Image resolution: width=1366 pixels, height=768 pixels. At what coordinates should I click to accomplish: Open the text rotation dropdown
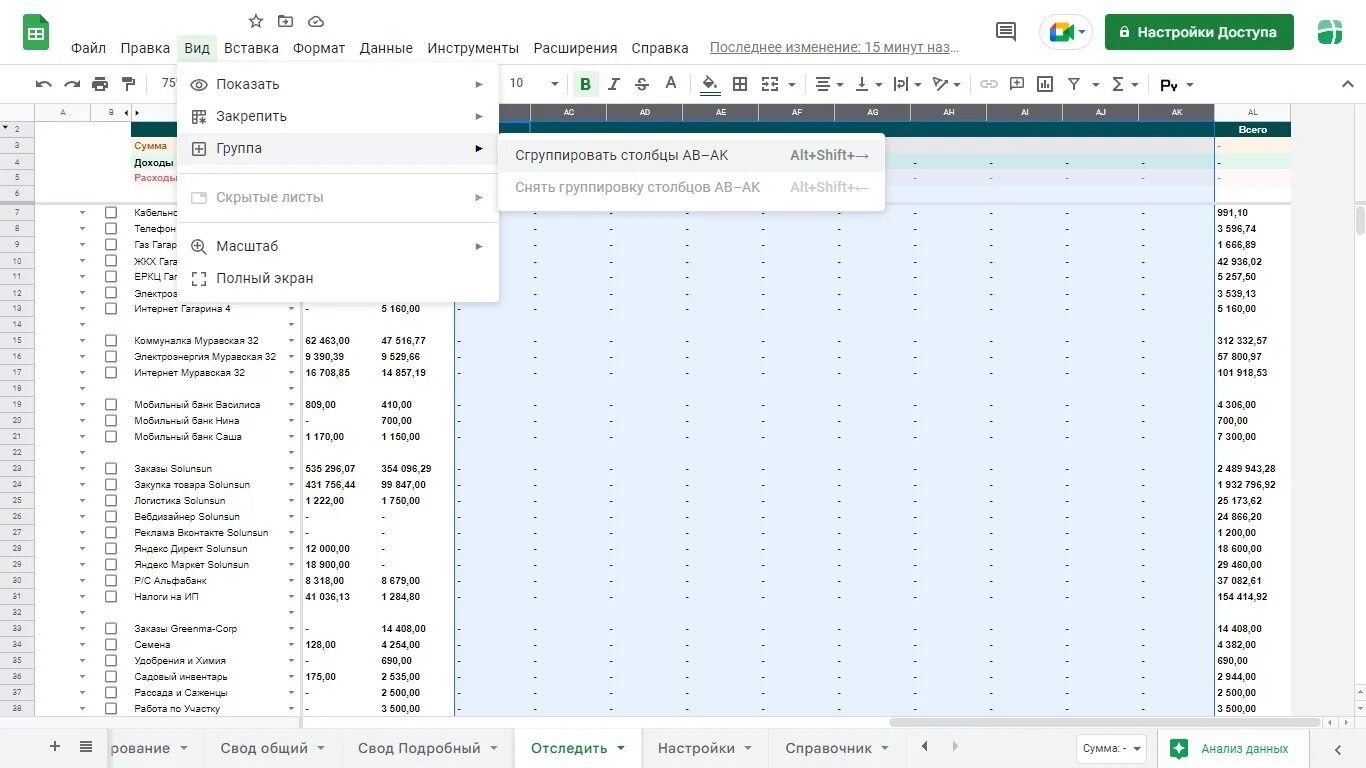tap(946, 84)
